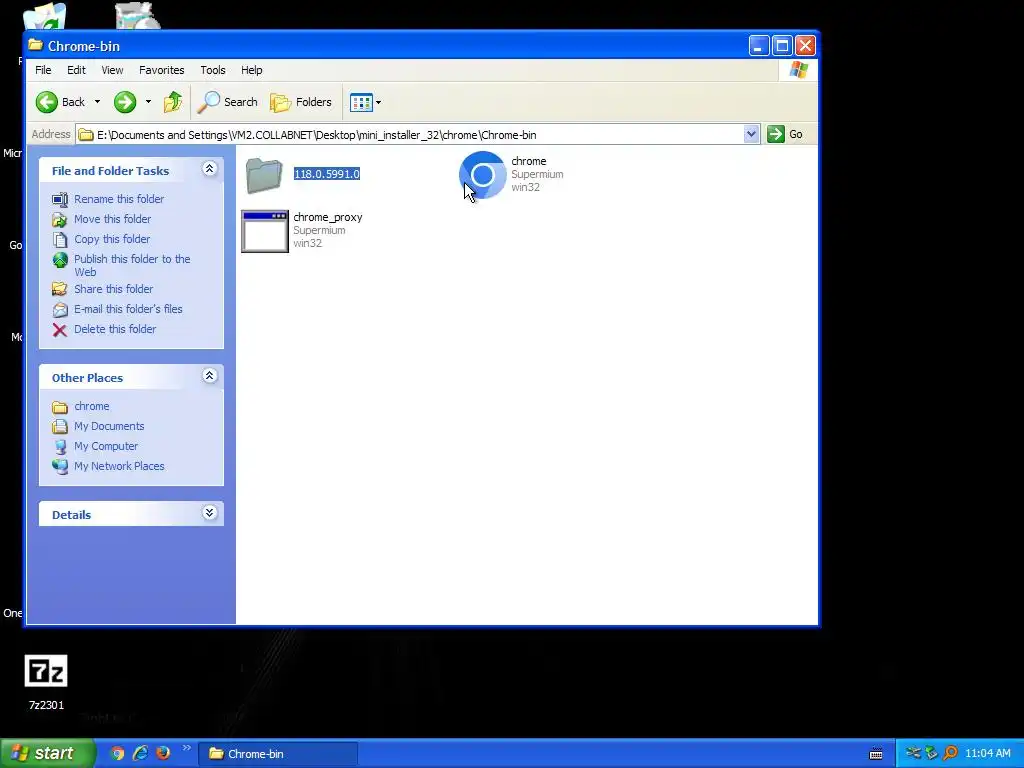The image size is (1024, 768).
Task: Click the My Computer icon in sidebar
Action: click(x=60, y=447)
